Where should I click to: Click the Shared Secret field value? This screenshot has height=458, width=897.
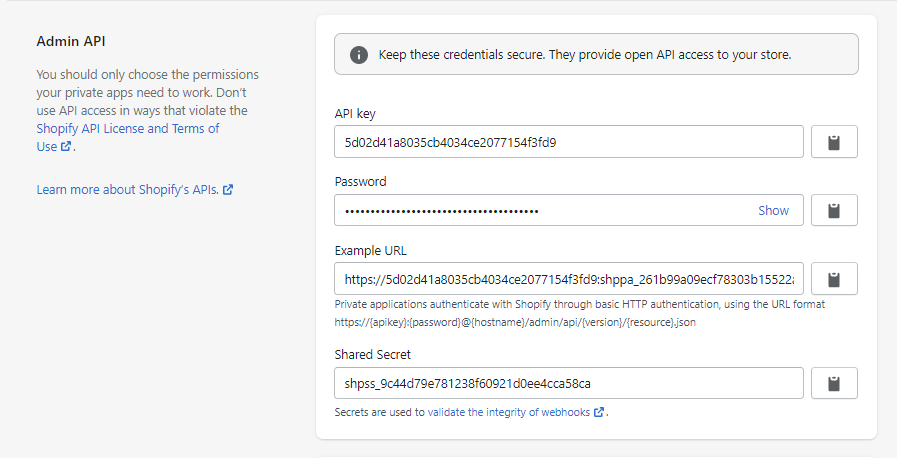point(467,384)
